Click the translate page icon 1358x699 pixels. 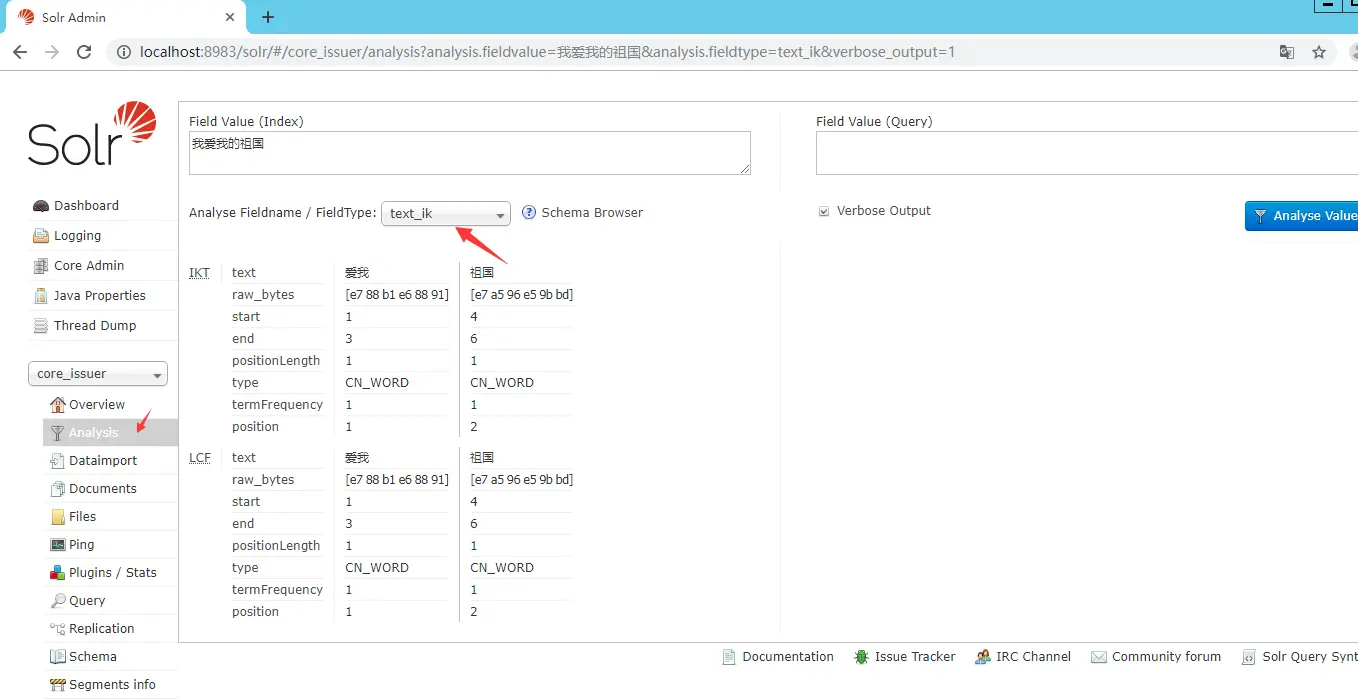click(1287, 52)
